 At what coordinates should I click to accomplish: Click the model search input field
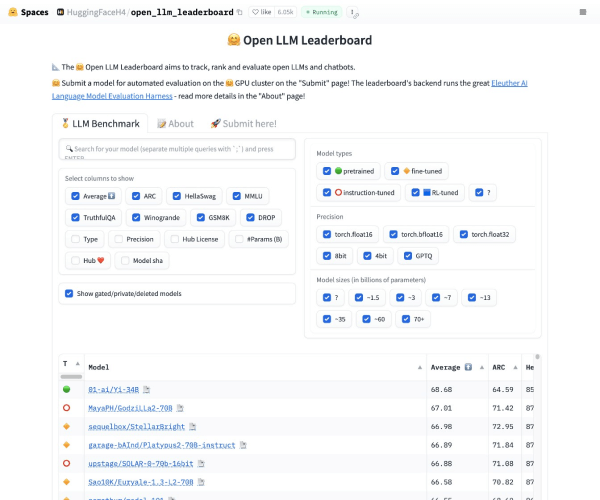pos(177,149)
